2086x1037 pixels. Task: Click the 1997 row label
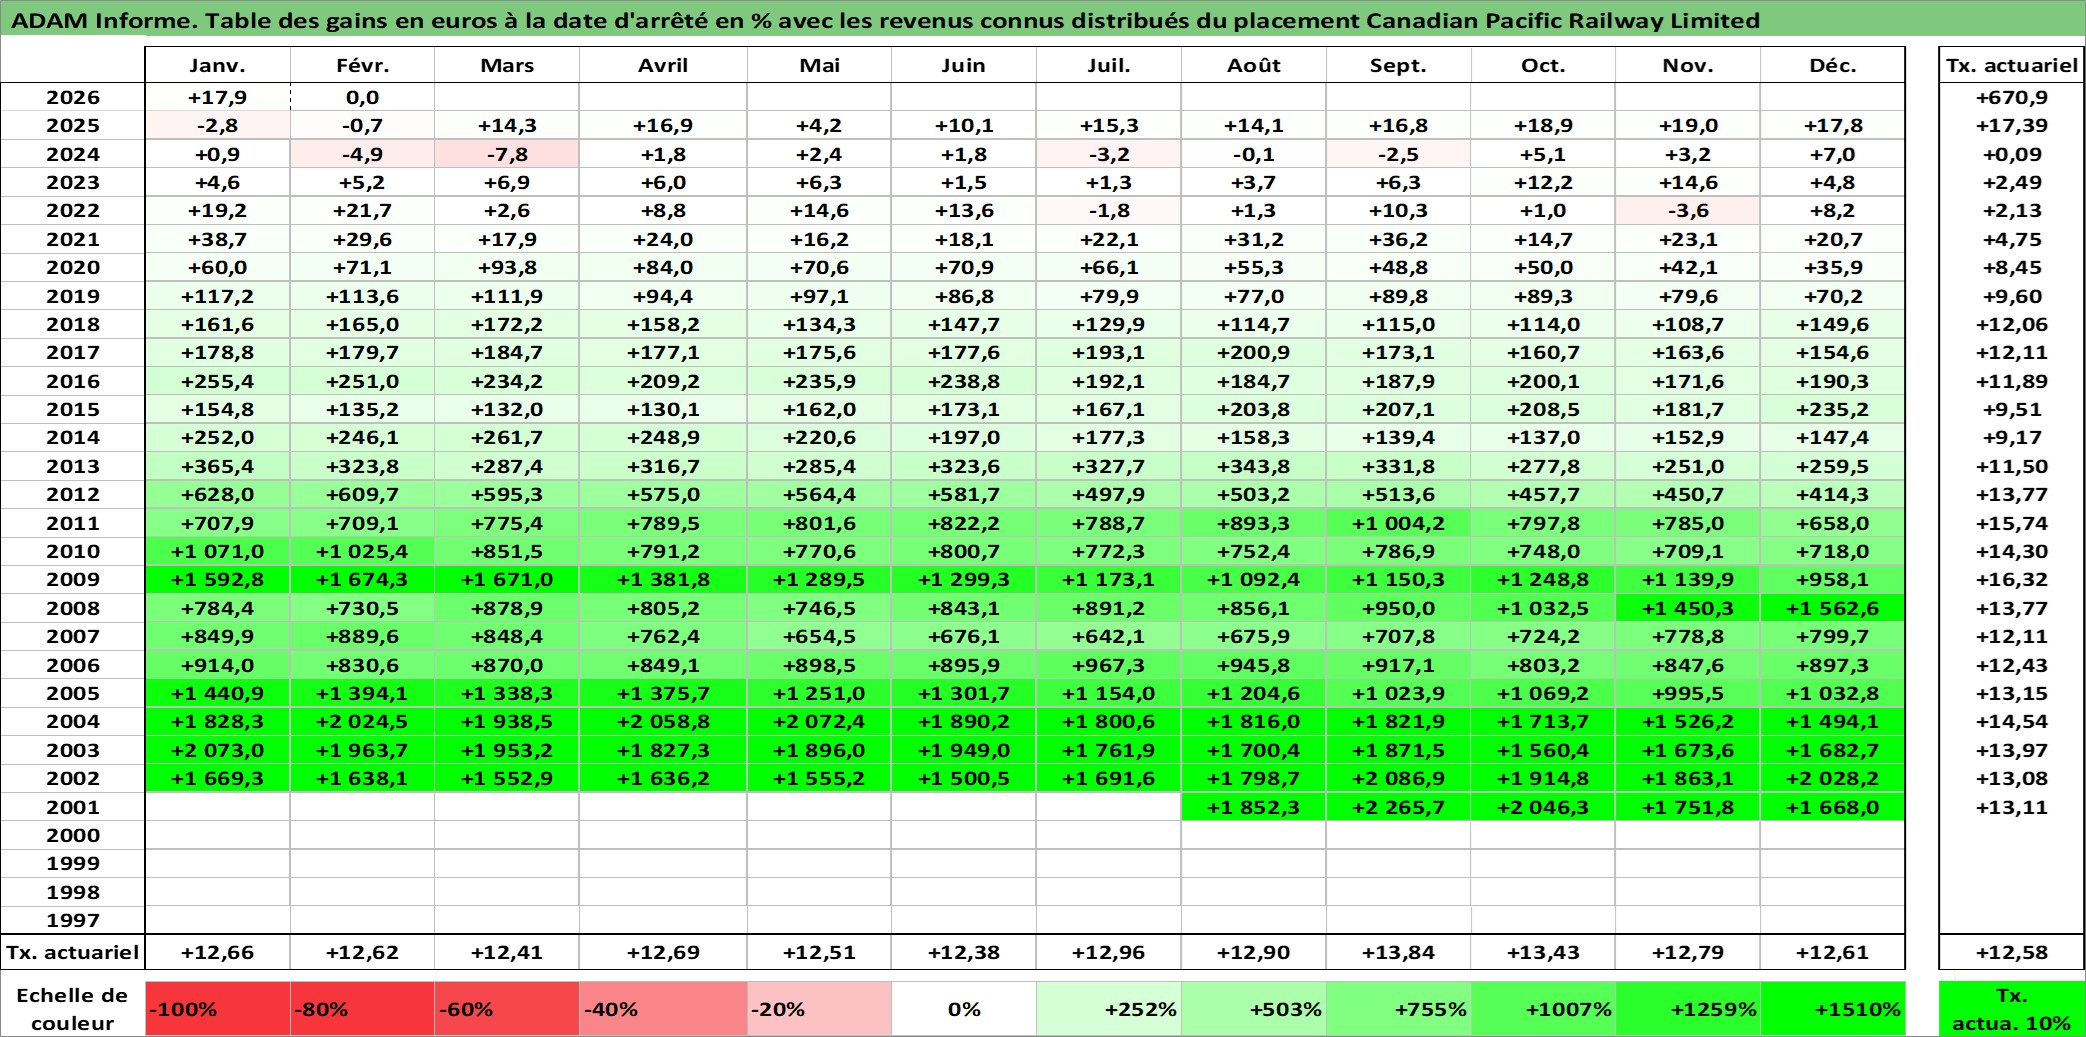click(x=73, y=920)
